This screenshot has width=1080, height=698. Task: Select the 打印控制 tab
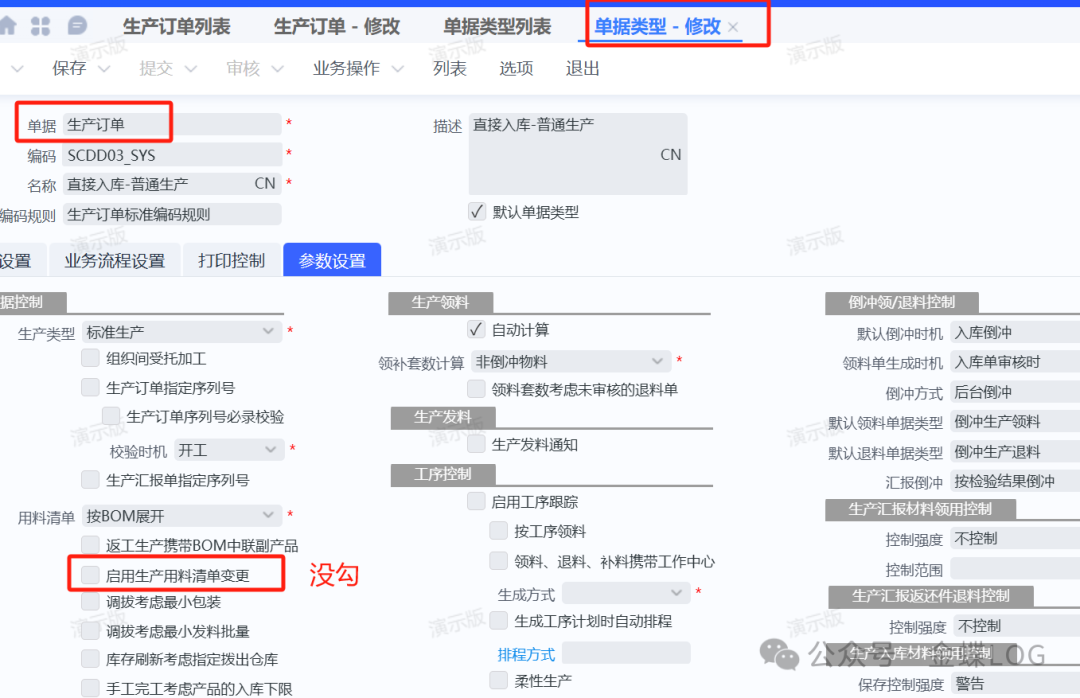pos(231,261)
